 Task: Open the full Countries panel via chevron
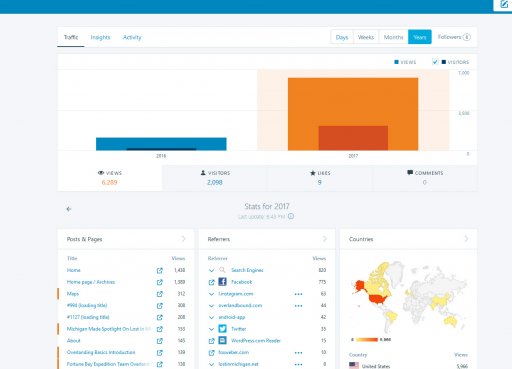(466, 239)
